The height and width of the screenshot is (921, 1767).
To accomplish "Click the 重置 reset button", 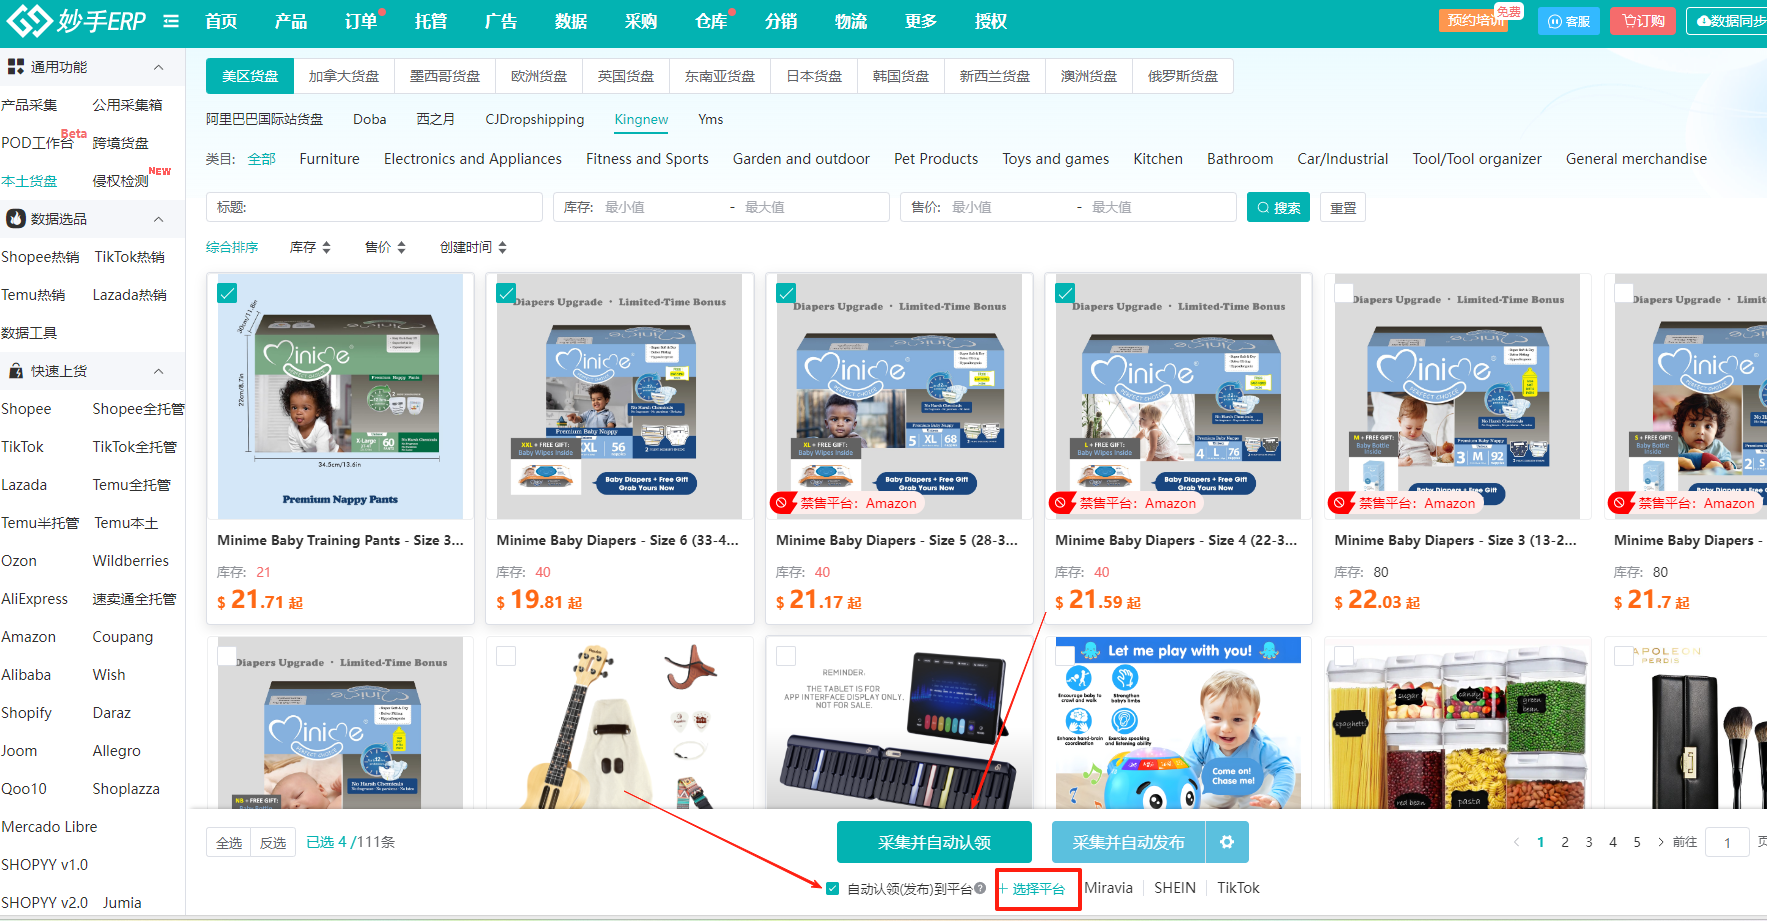I will (1343, 207).
